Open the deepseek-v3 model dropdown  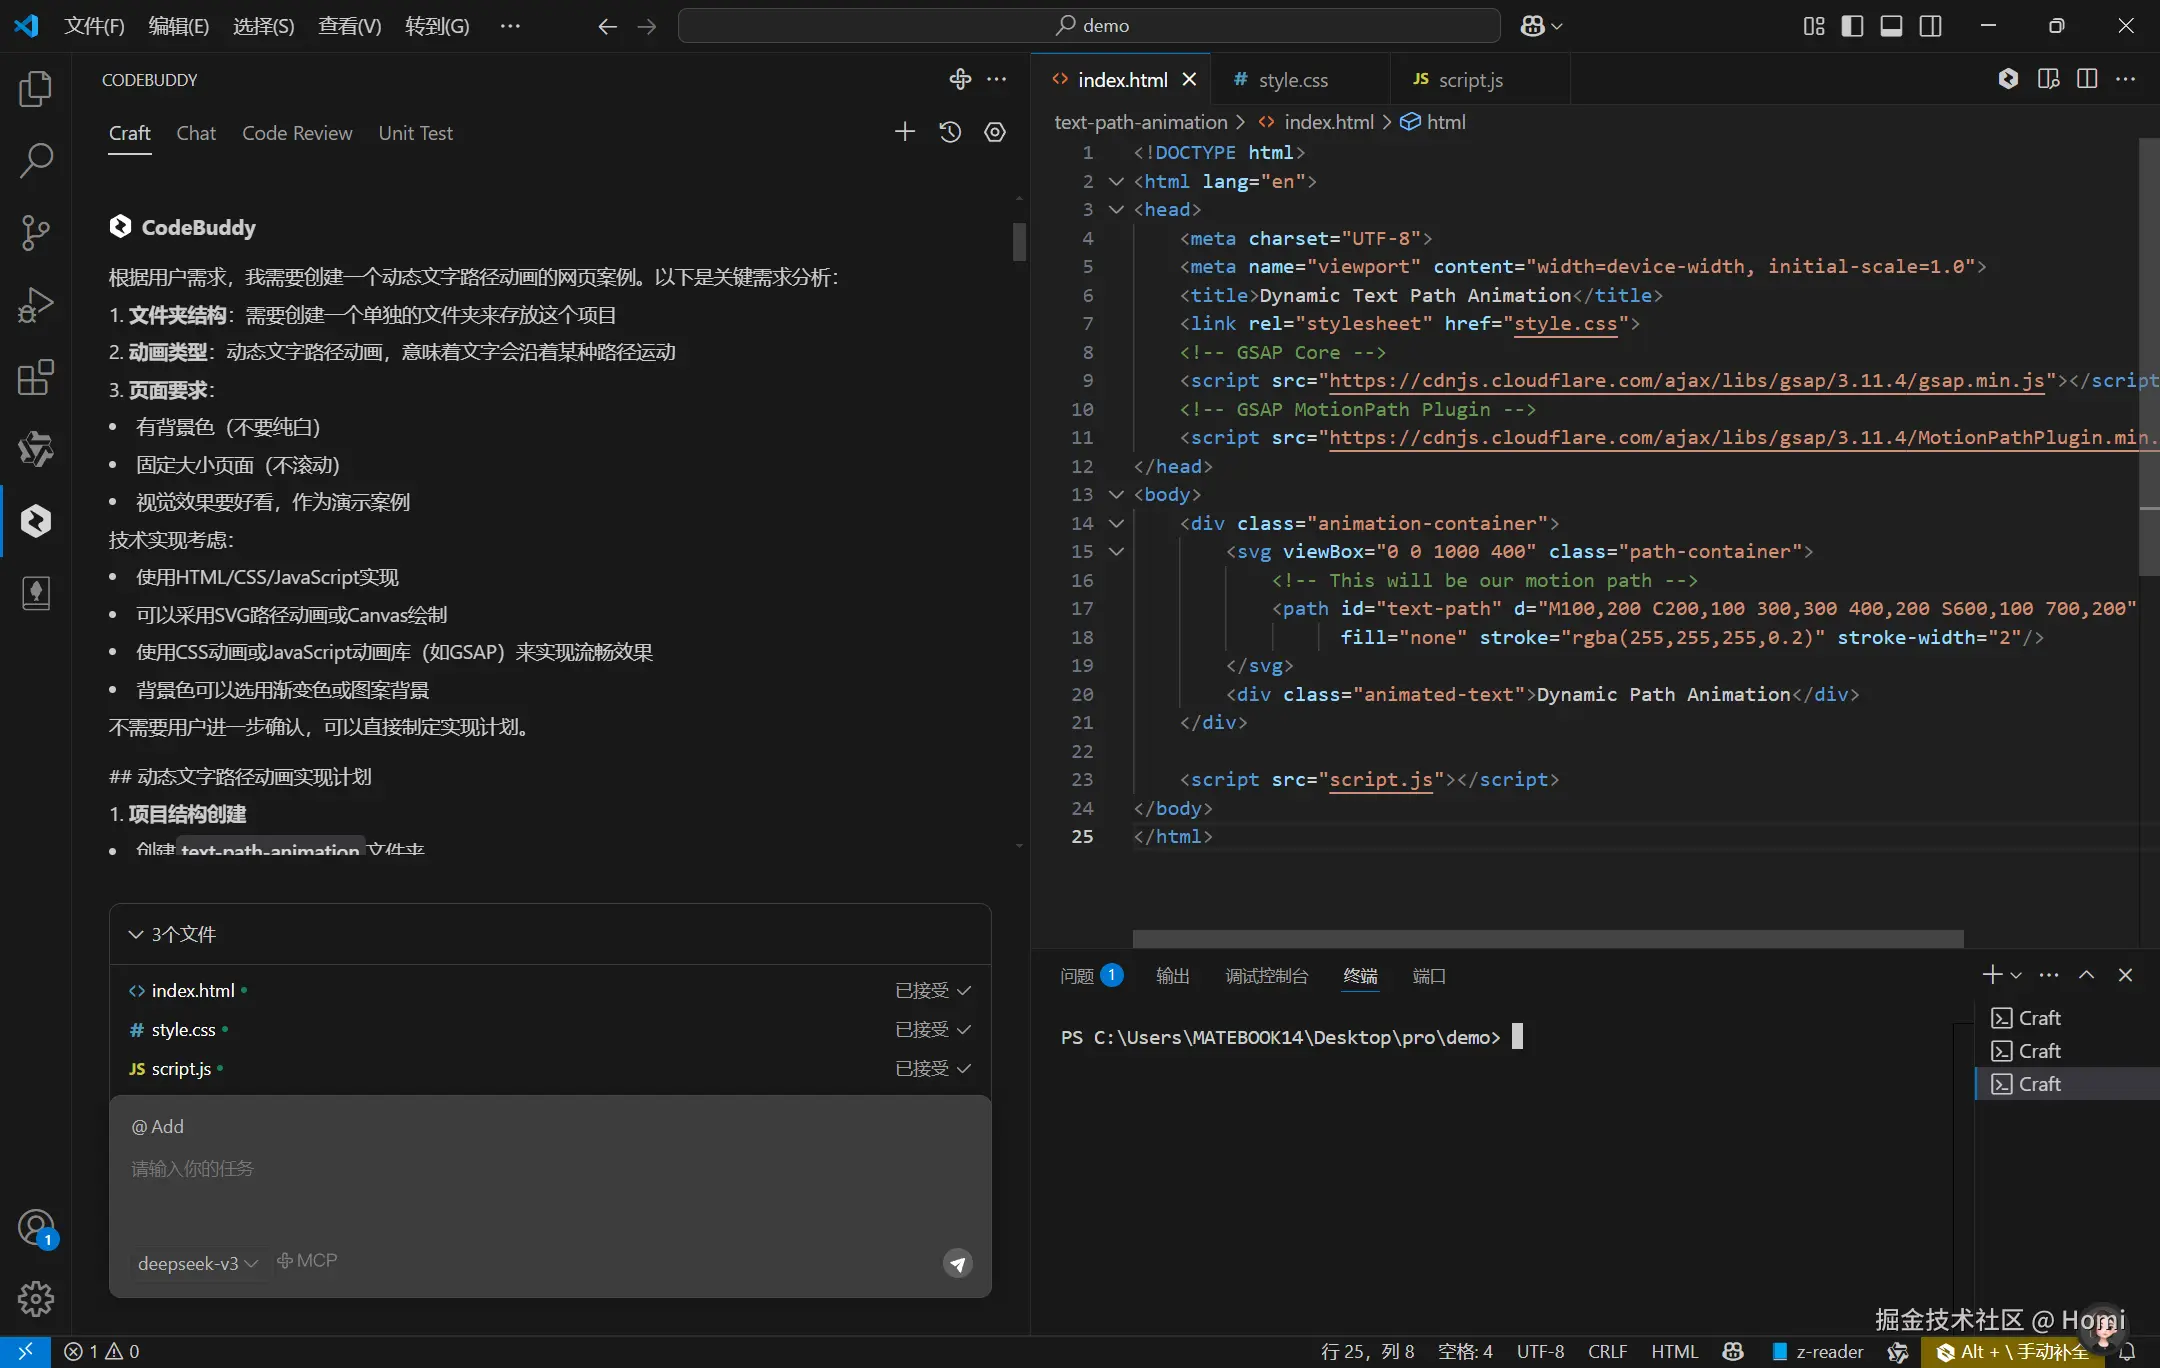pyautogui.click(x=197, y=1263)
